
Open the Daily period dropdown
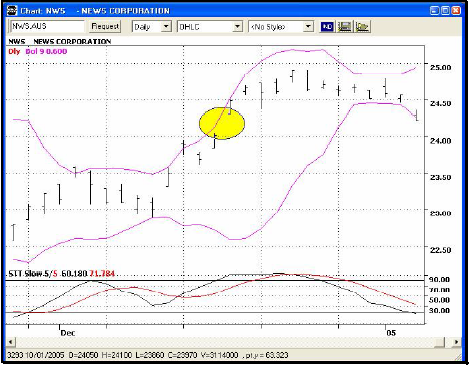166,27
